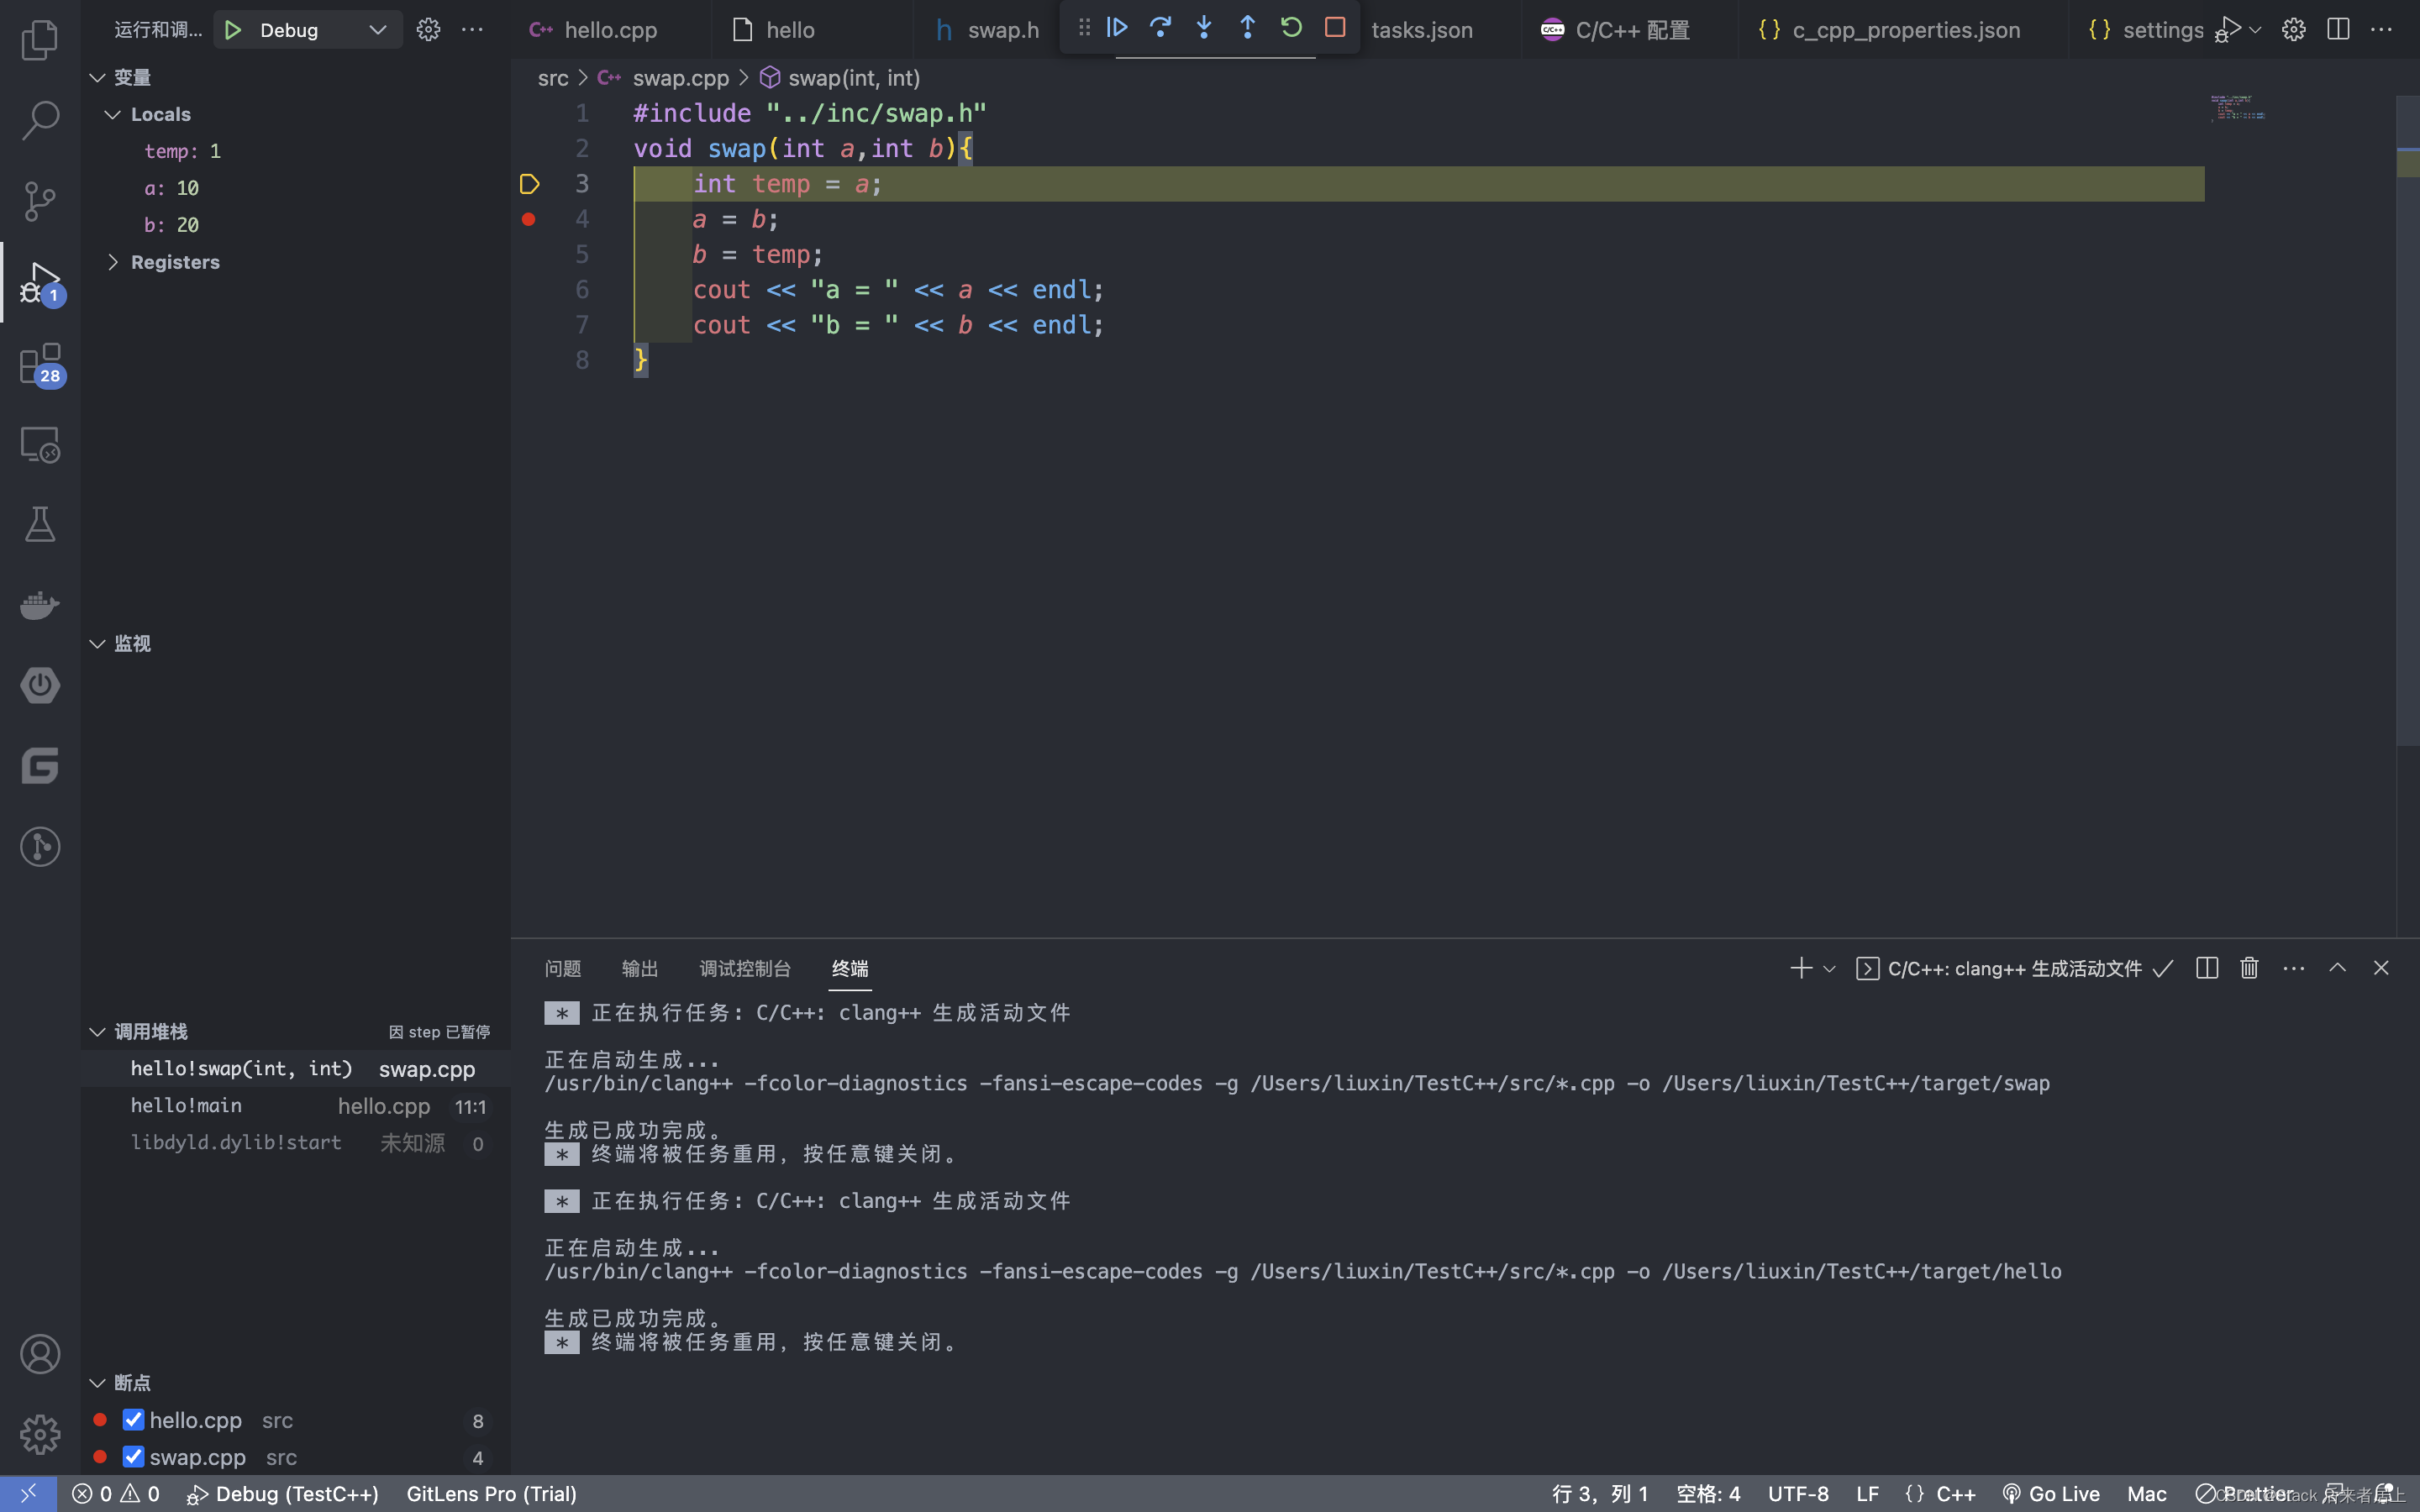Screen dimensions: 2420x1512
Task: Step out in debug toolbar
Action: [1247, 28]
